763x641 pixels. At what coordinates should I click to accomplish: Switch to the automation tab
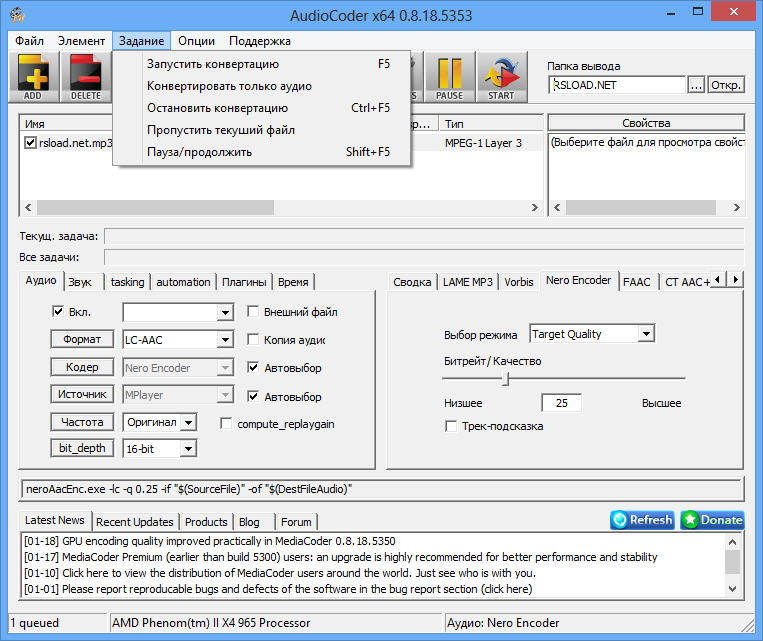[183, 282]
